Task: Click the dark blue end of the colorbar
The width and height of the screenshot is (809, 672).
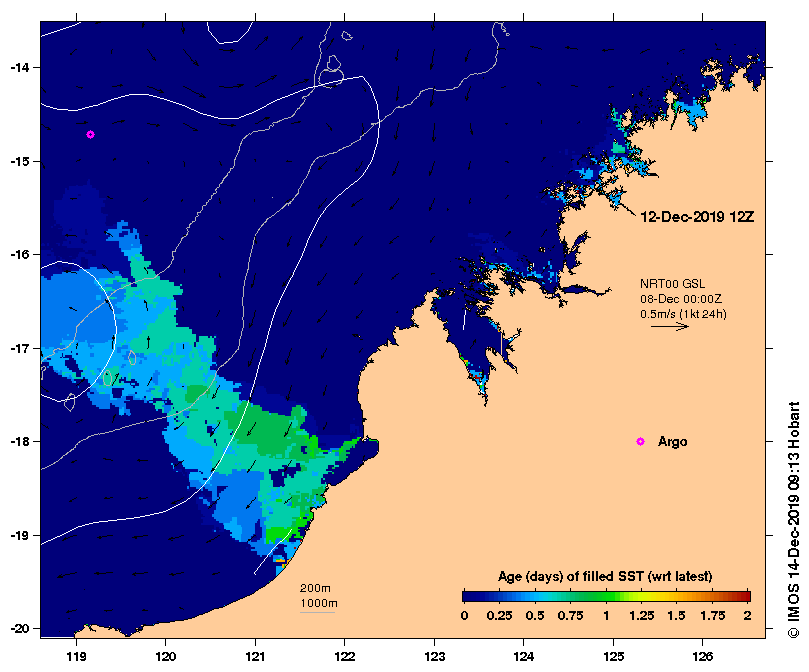Action: point(470,597)
